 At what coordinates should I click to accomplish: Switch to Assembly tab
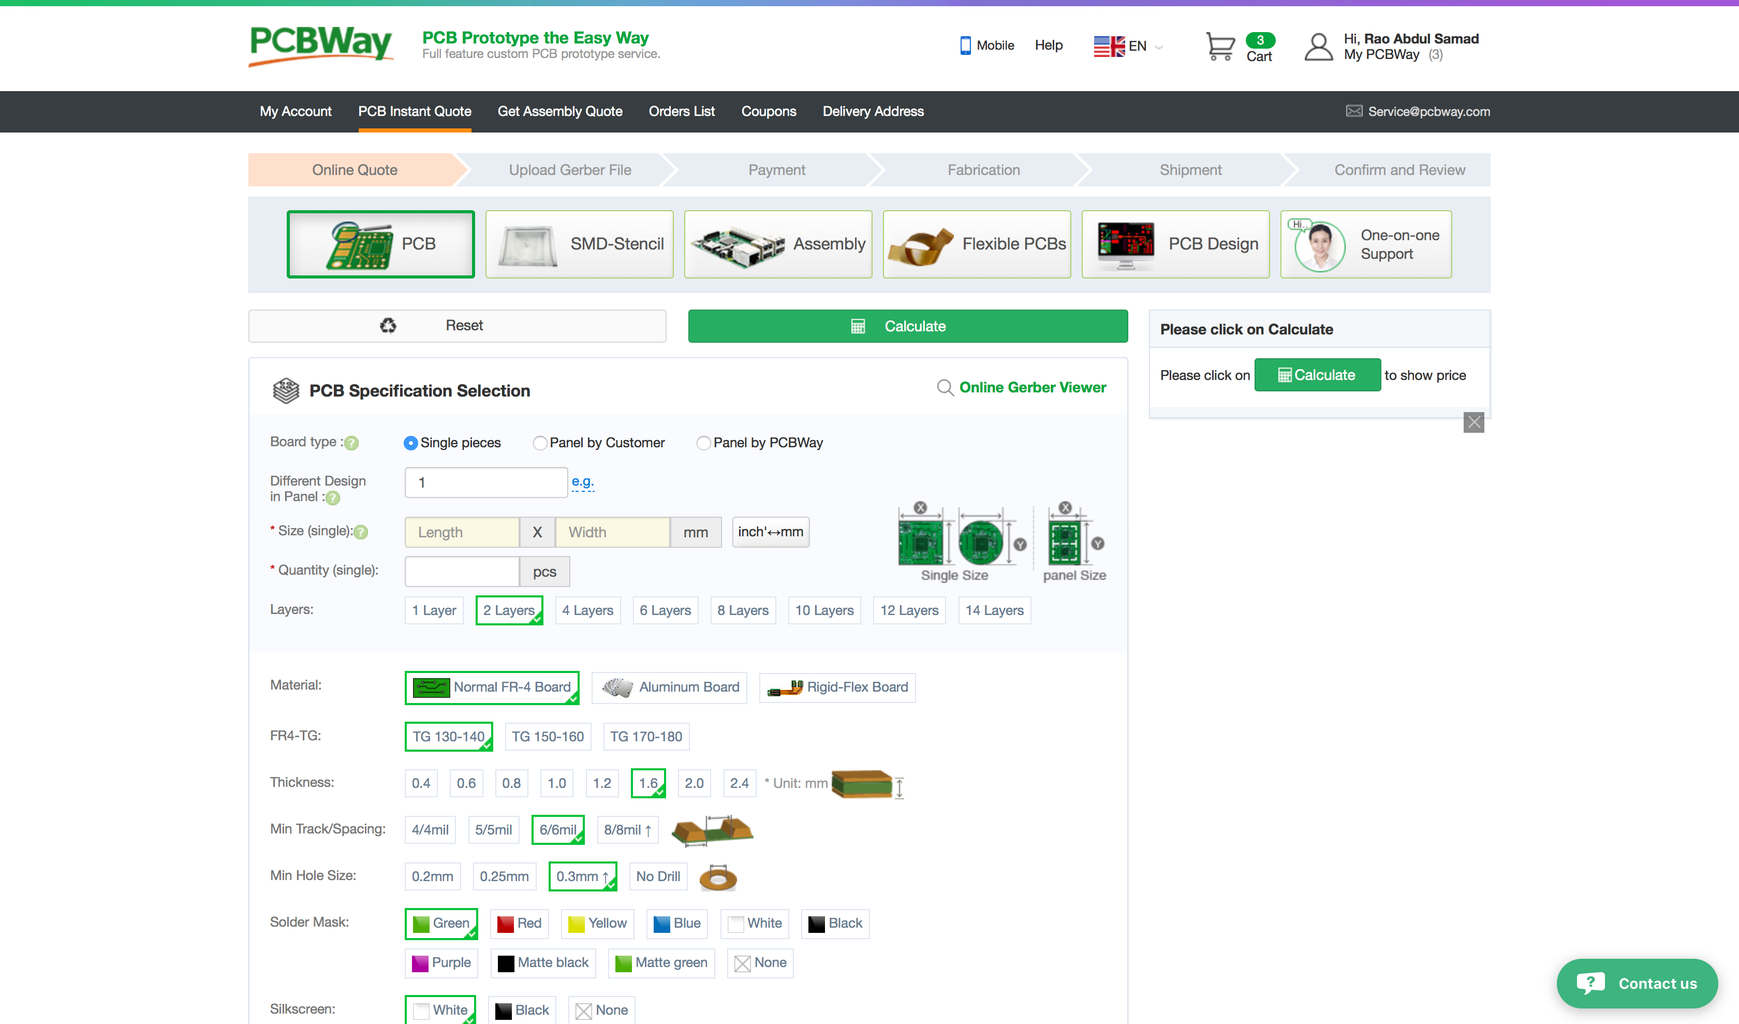tap(778, 244)
